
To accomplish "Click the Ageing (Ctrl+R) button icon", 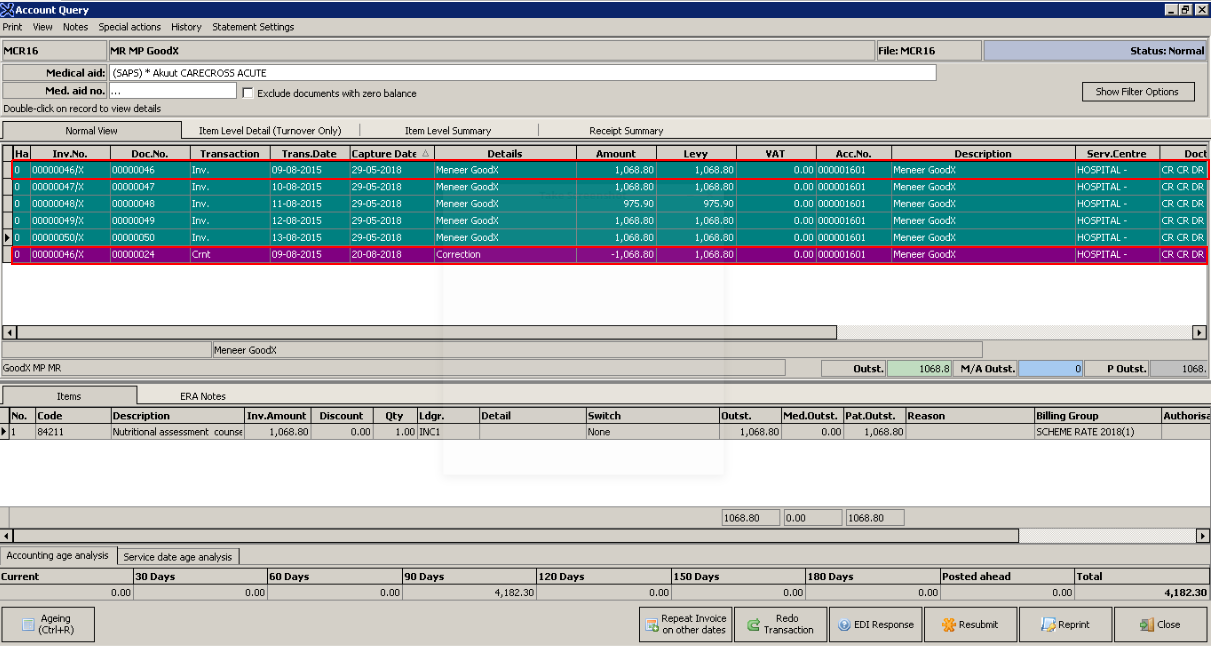I will click(x=28, y=625).
